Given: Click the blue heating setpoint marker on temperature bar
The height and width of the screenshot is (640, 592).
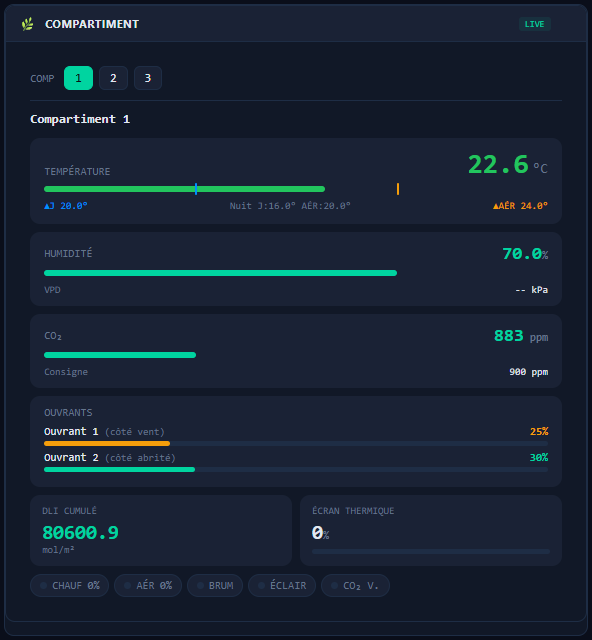Looking at the screenshot, I should (x=196, y=189).
